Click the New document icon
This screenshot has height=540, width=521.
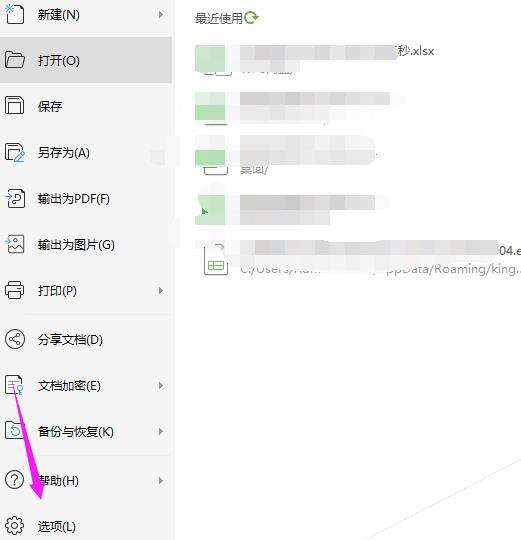(x=14, y=14)
